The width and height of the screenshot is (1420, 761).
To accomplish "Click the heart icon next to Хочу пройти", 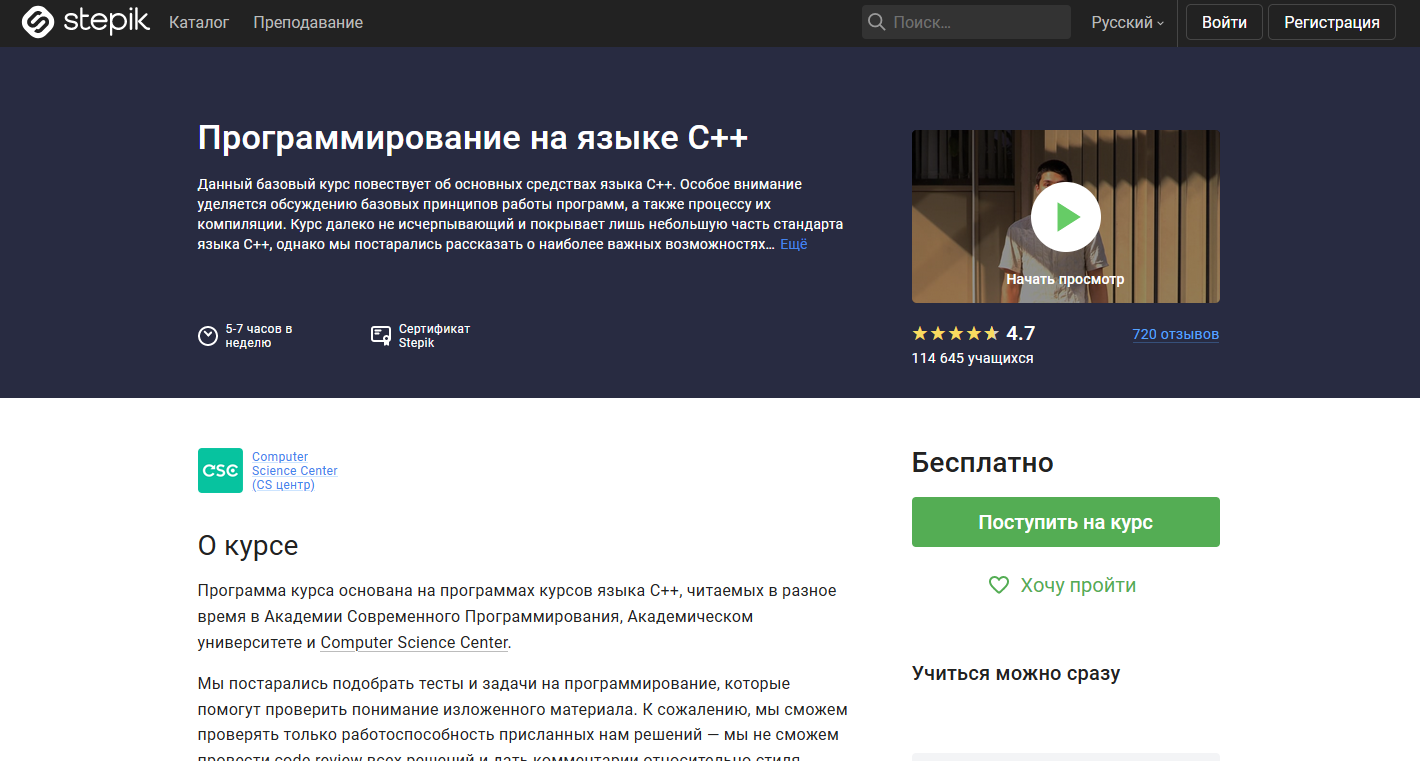I will [x=998, y=585].
